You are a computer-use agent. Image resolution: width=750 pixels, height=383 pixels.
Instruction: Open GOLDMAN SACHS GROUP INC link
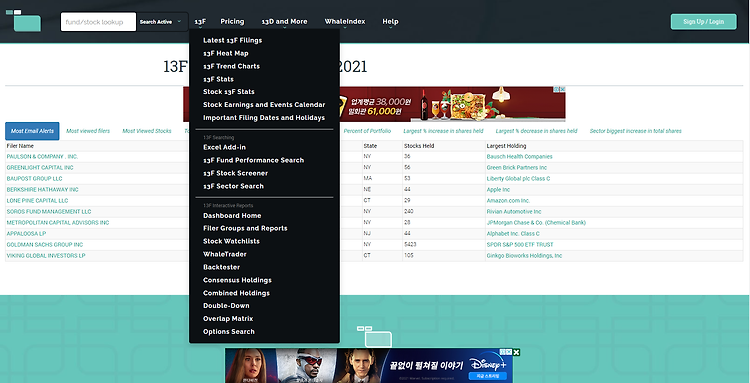pos(45,244)
